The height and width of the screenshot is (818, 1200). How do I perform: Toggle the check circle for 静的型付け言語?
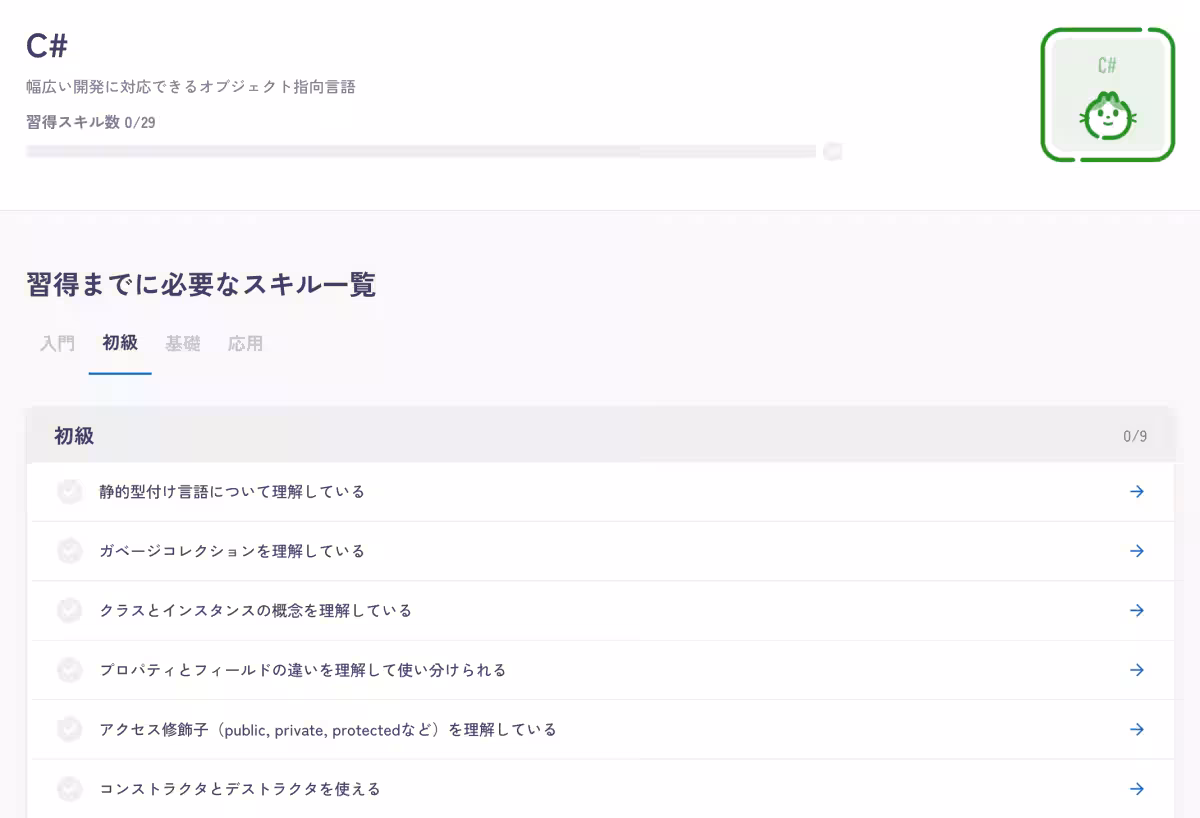click(69, 491)
